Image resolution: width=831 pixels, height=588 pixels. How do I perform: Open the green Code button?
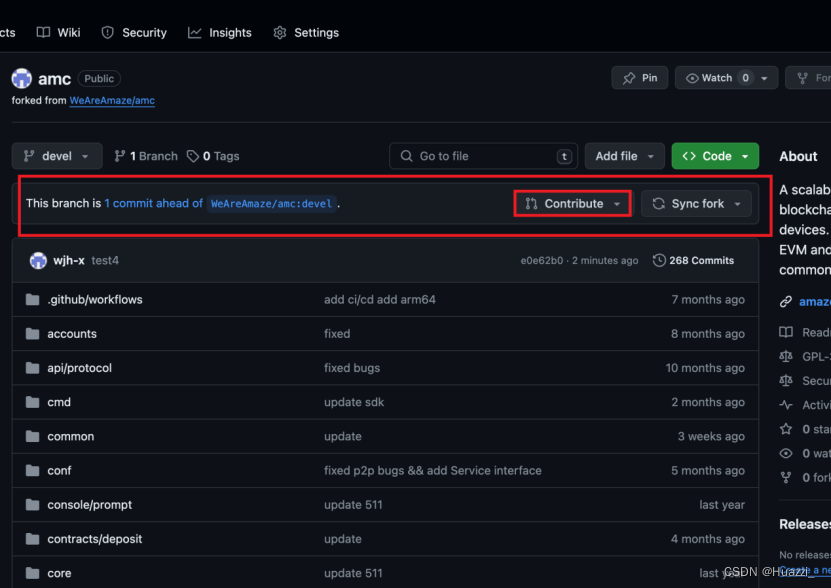pos(714,156)
